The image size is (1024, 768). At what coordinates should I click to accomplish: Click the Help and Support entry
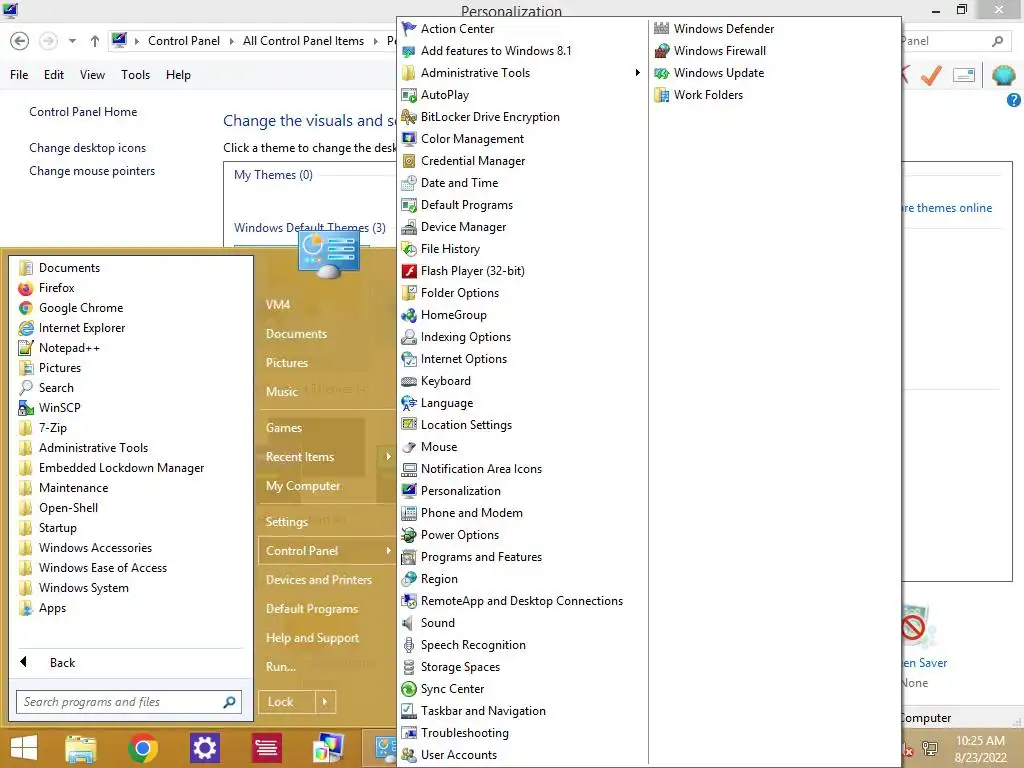312,638
